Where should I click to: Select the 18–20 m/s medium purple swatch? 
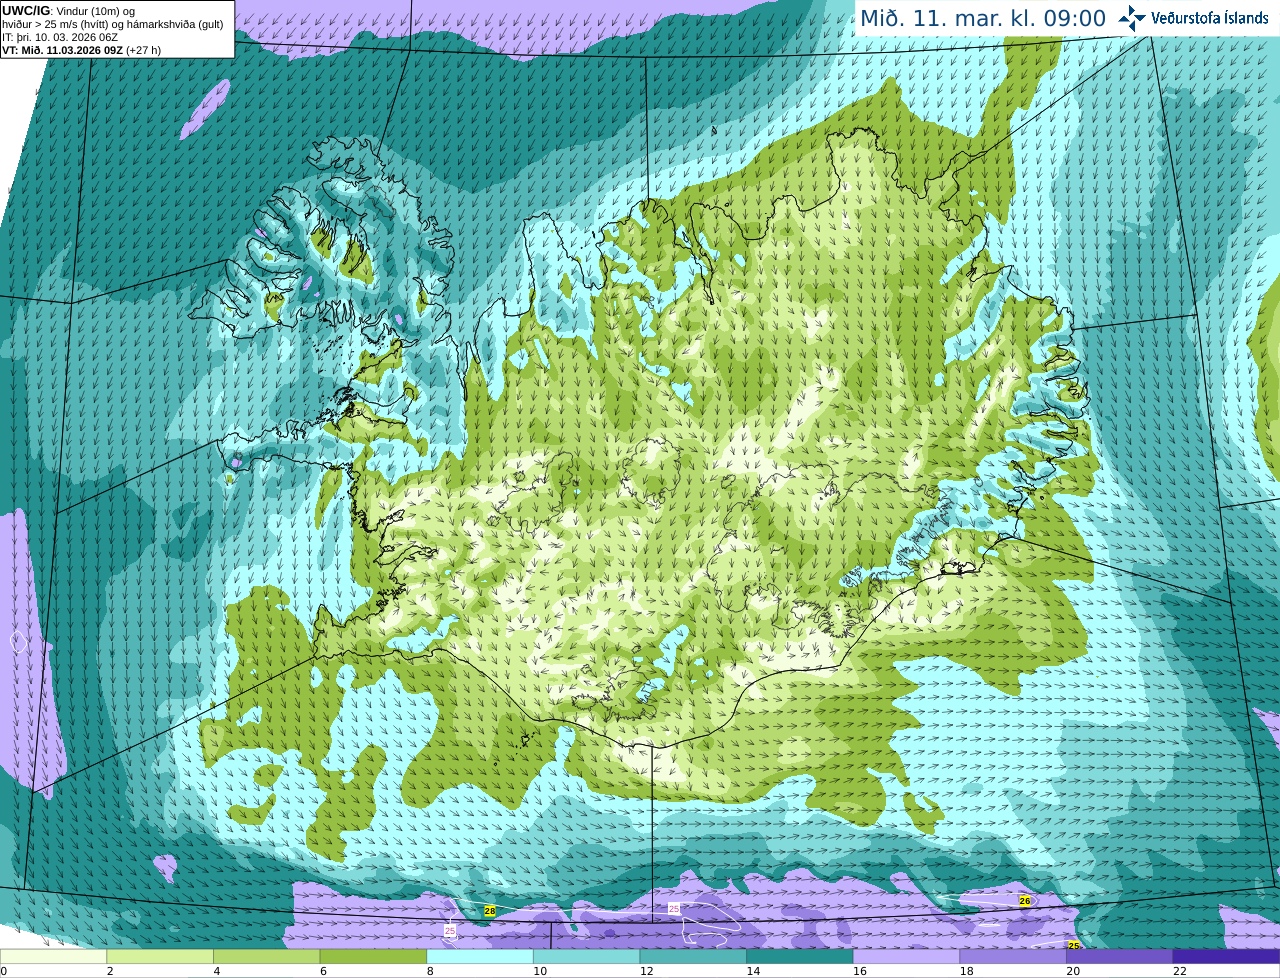click(x=1013, y=956)
